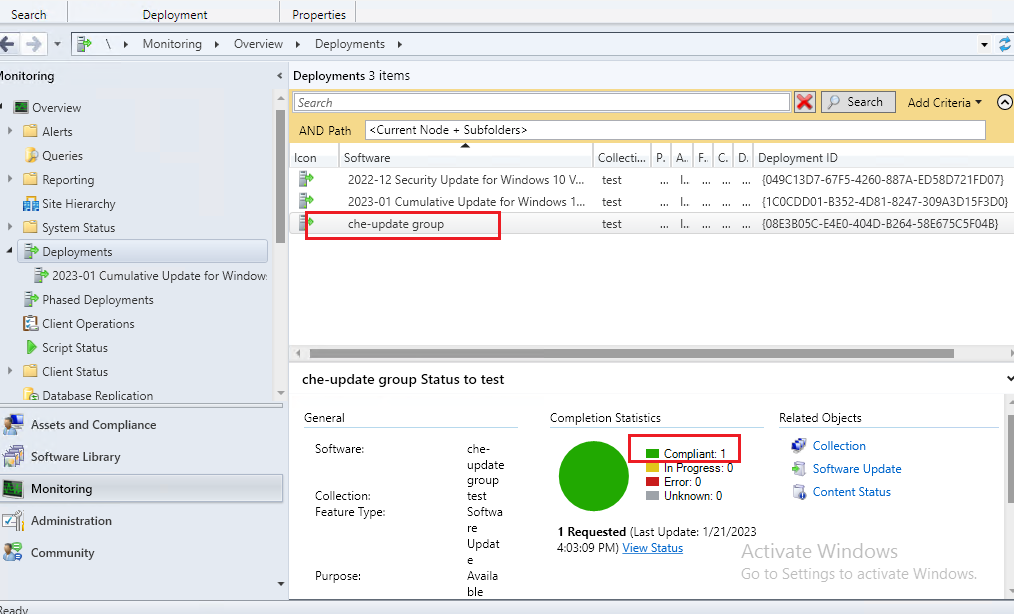Select Deployments in the breadcrumb path
Screen dimensions: 1014x614
350,44
